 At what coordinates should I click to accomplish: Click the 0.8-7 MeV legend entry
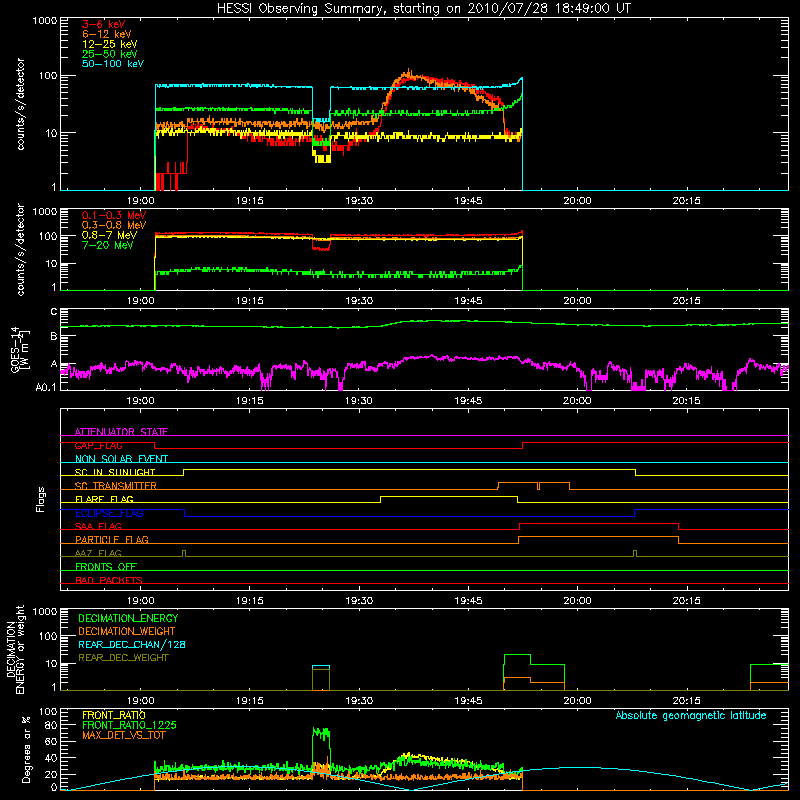109,236
